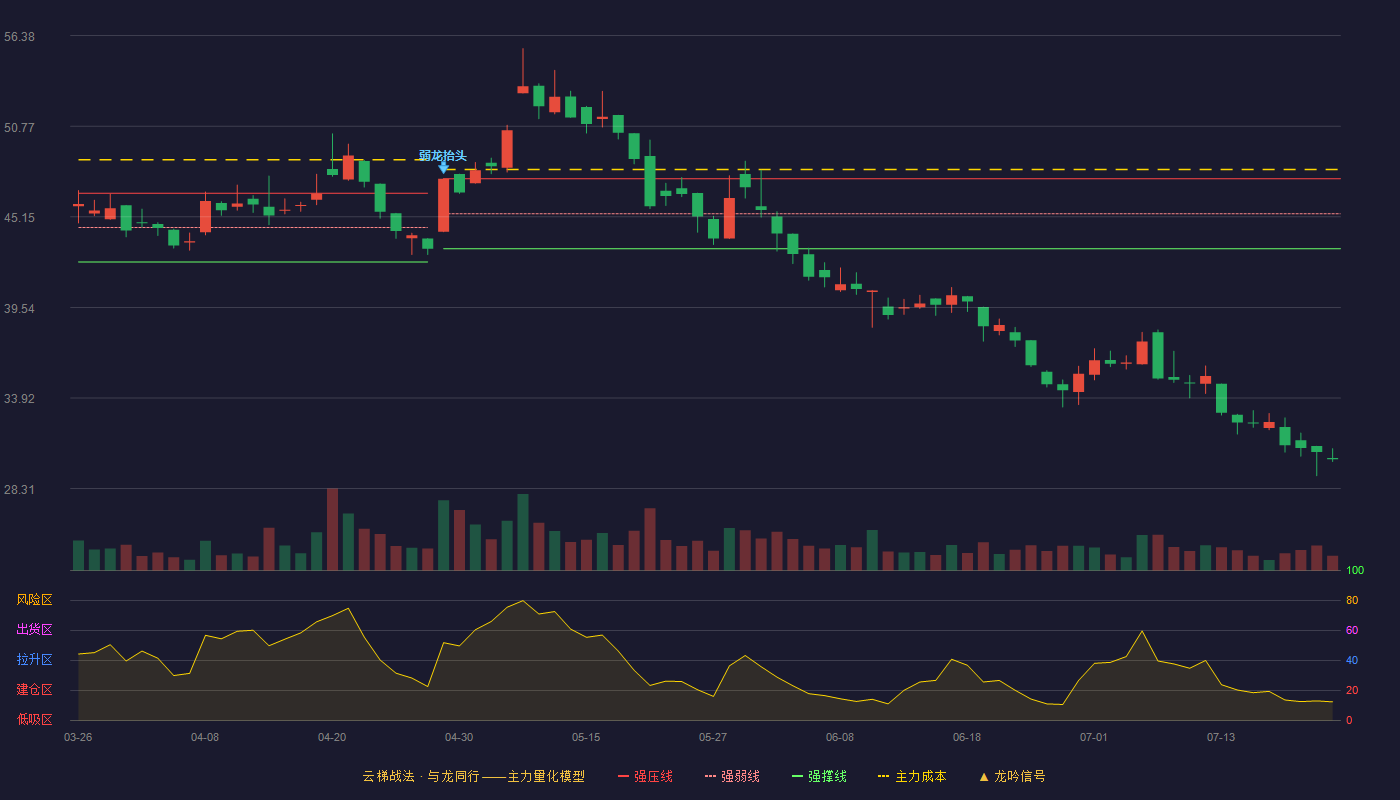Select the 建仓区 zone label
Image resolution: width=1400 pixels, height=800 pixels.
34,690
